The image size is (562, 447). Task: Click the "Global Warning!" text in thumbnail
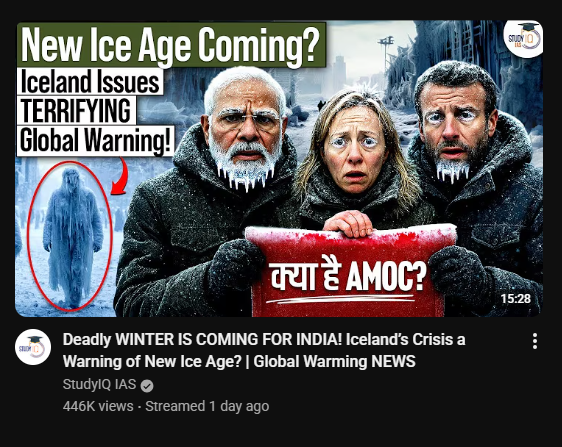[95, 141]
